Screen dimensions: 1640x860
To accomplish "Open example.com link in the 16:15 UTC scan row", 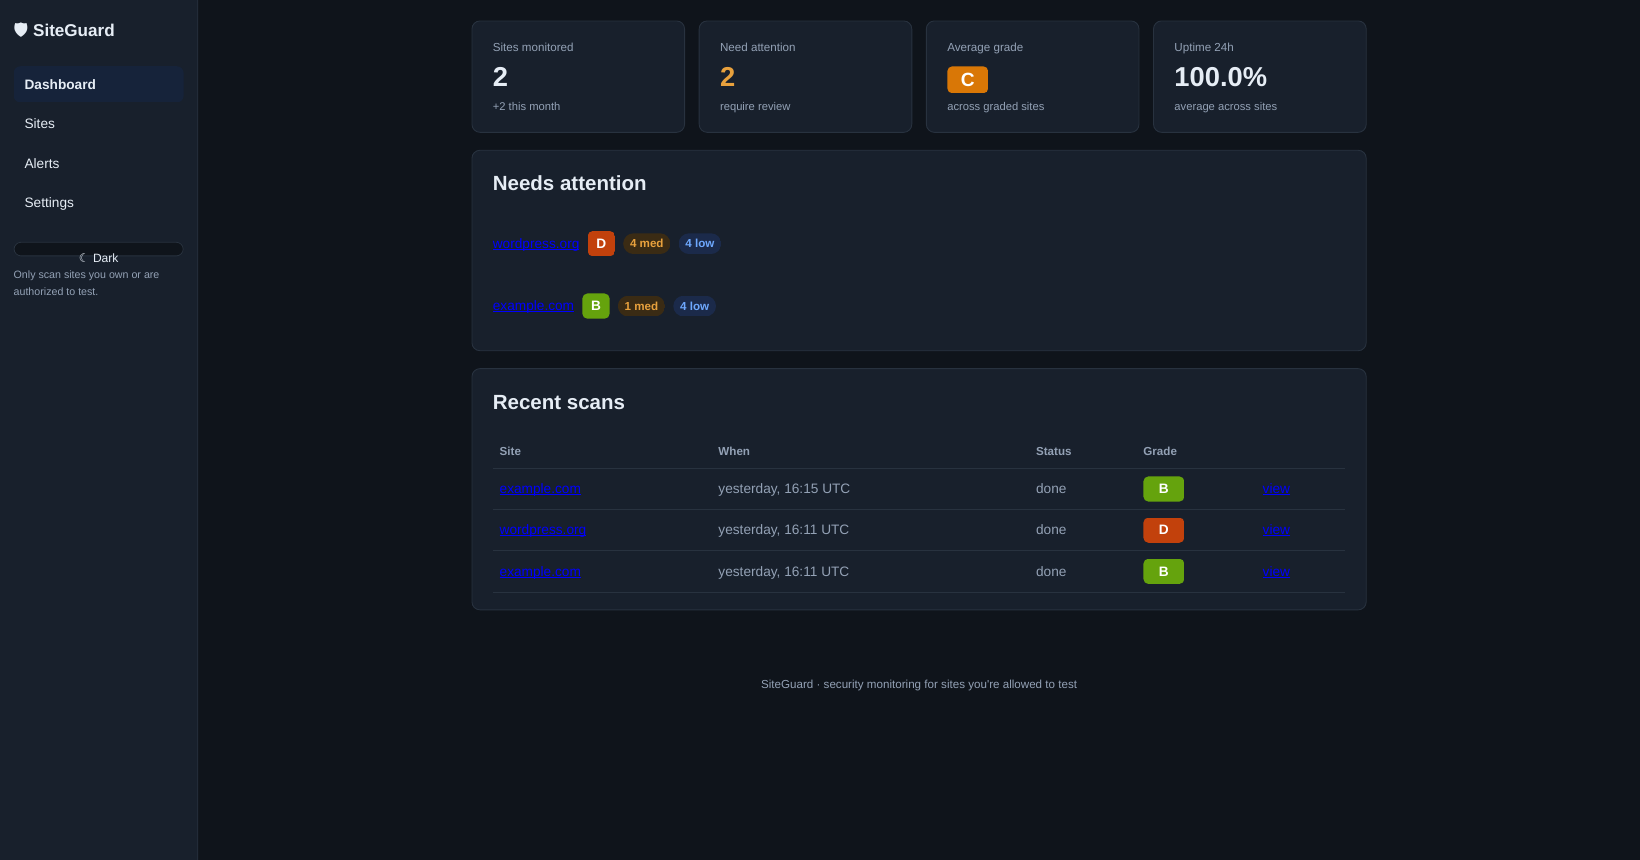I will [x=540, y=489].
